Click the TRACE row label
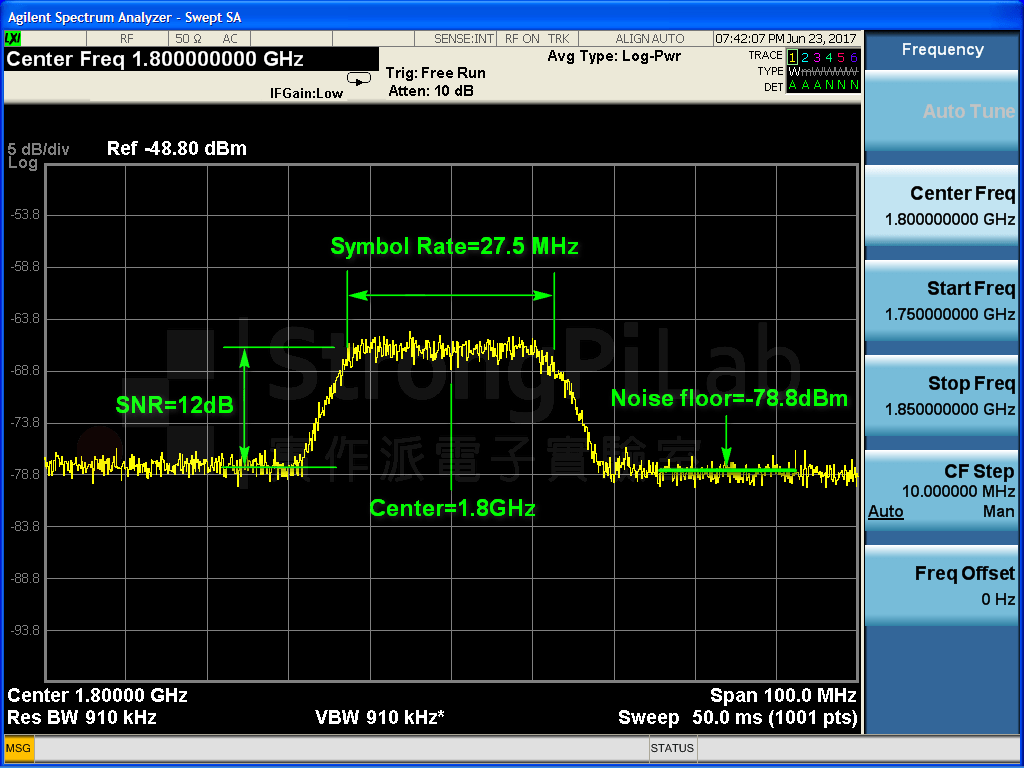This screenshot has width=1024, height=768. click(x=765, y=56)
